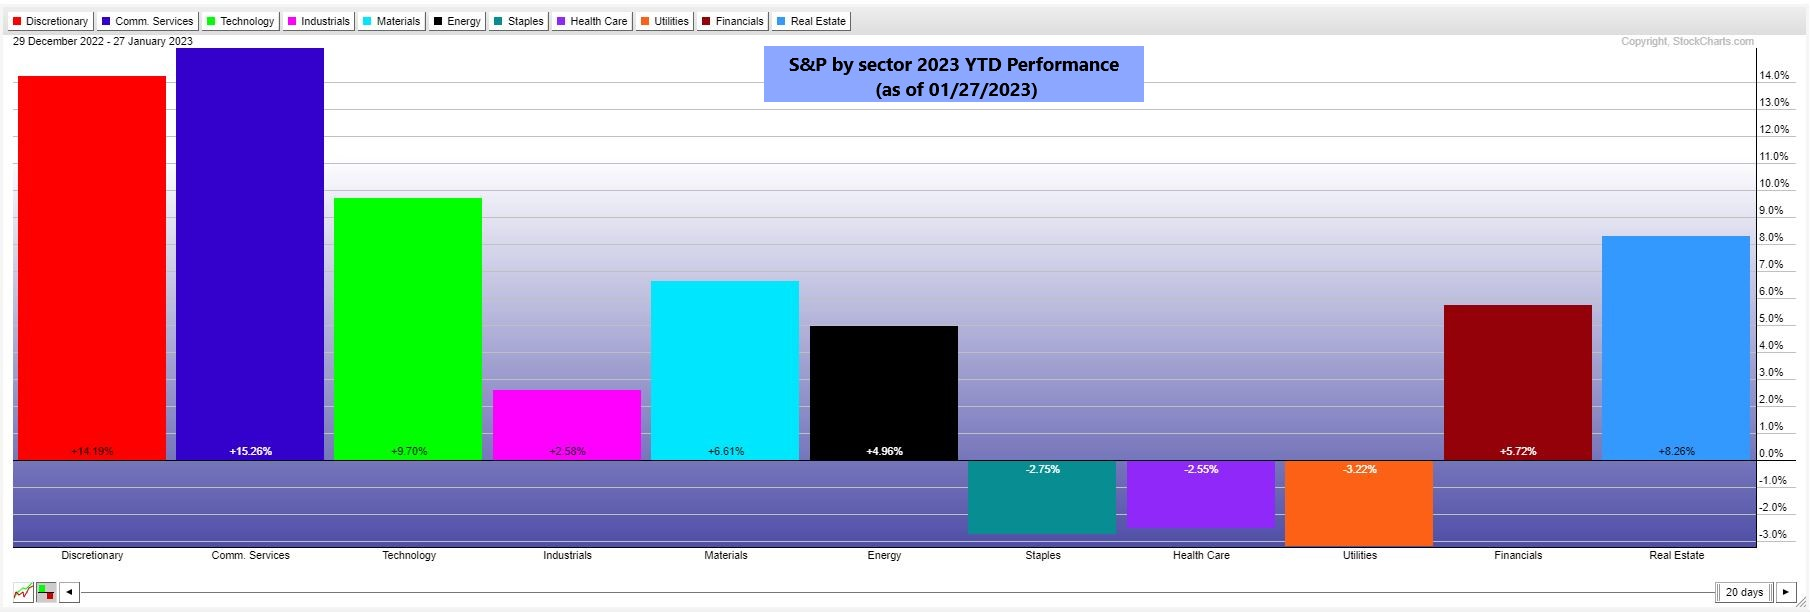The image size is (1810, 612).
Task: Click the orange Utilities bar
Action: [x=1359, y=505]
